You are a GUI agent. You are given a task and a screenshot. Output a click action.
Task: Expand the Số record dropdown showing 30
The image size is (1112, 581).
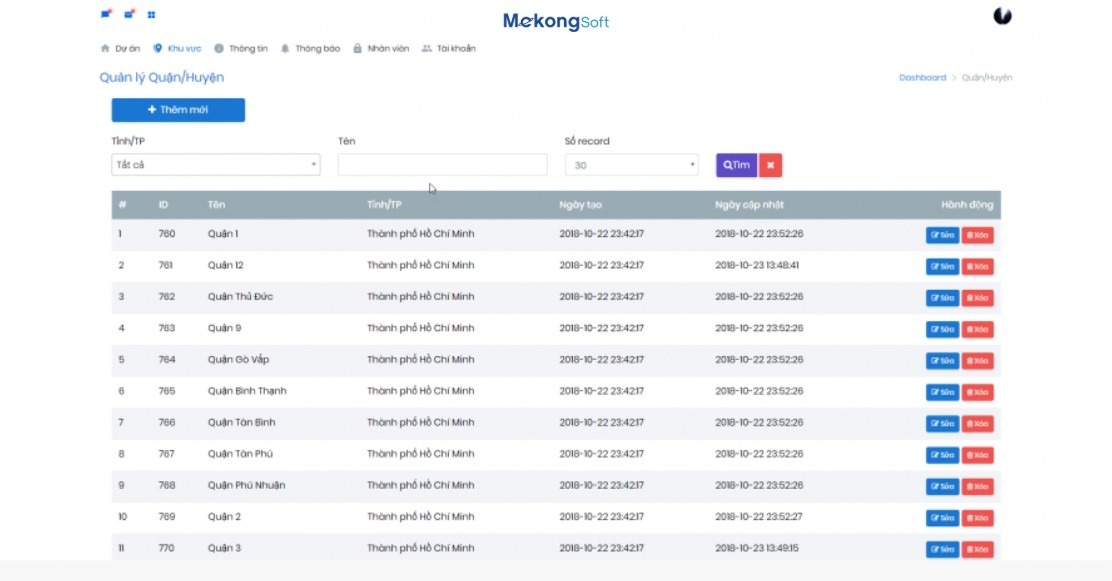pos(631,165)
